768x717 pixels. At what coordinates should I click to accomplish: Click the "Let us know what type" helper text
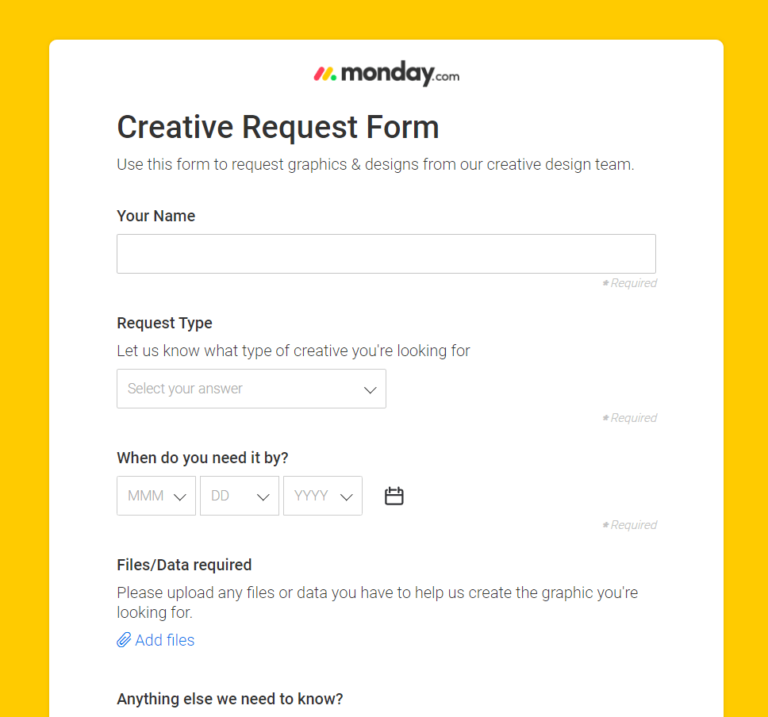pos(293,351)
